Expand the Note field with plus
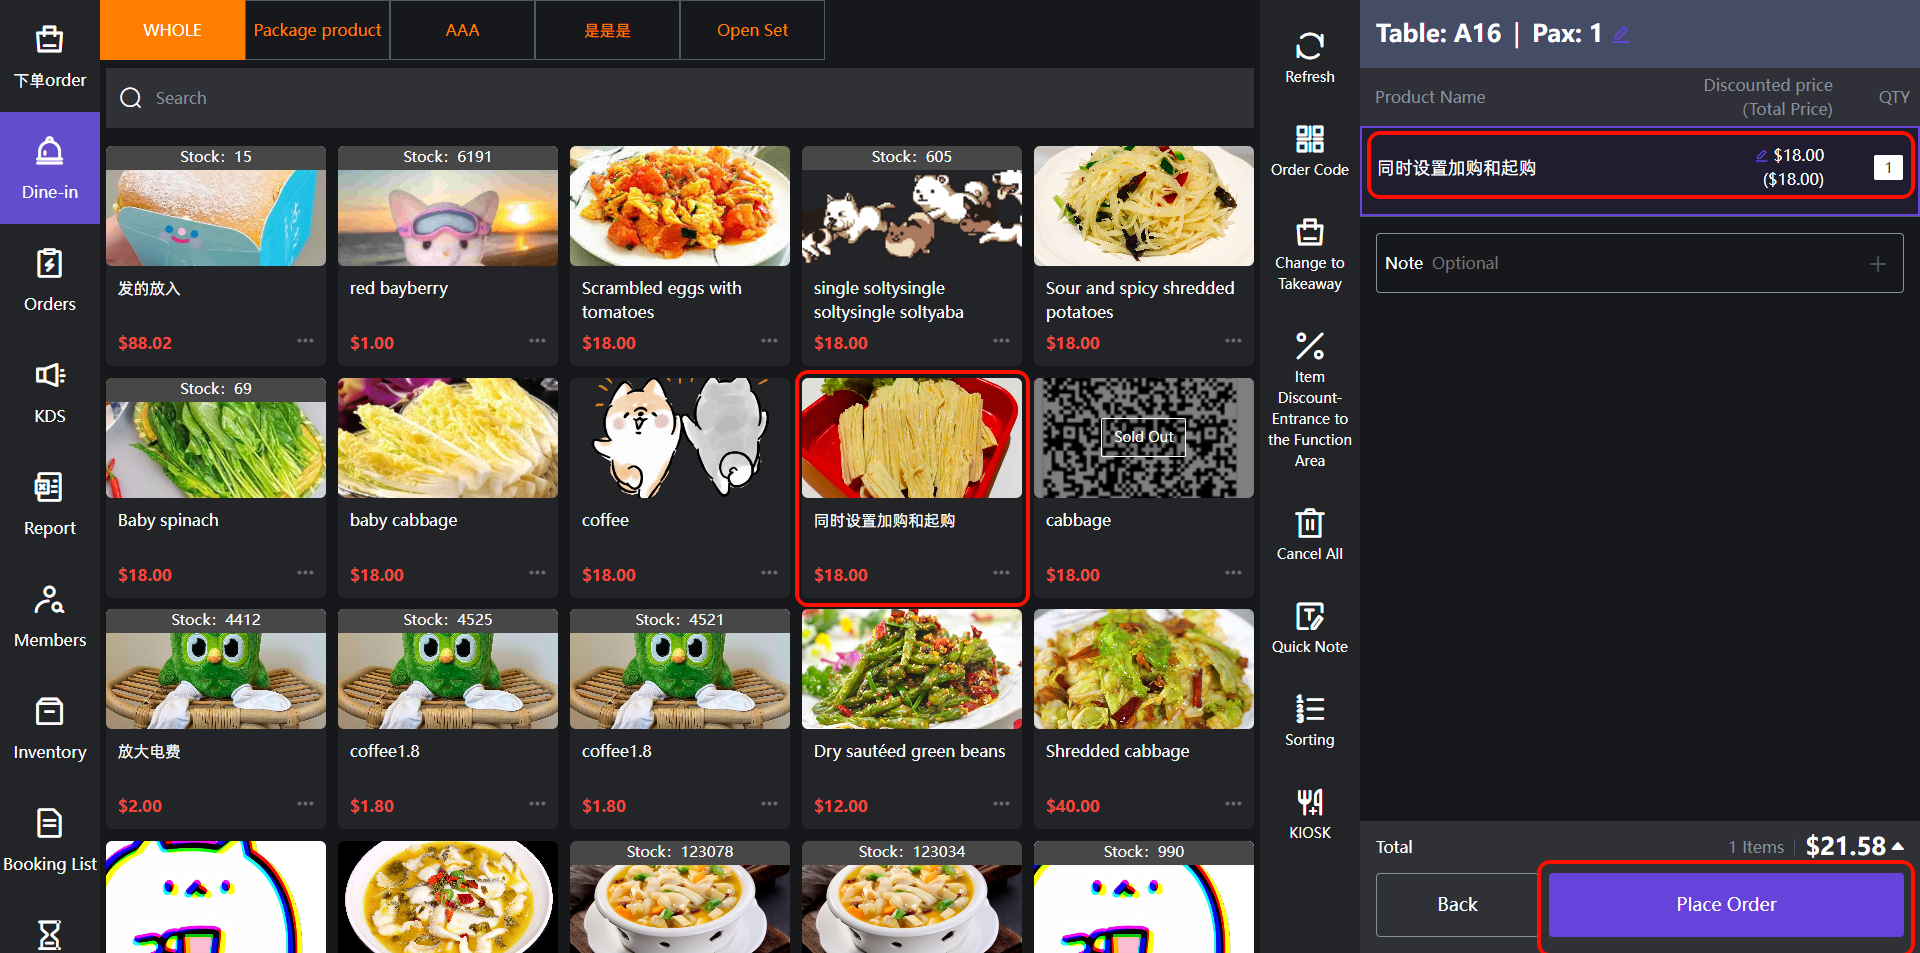The height and width of the screenshot is (953, 1920). tap(1877, 264)
